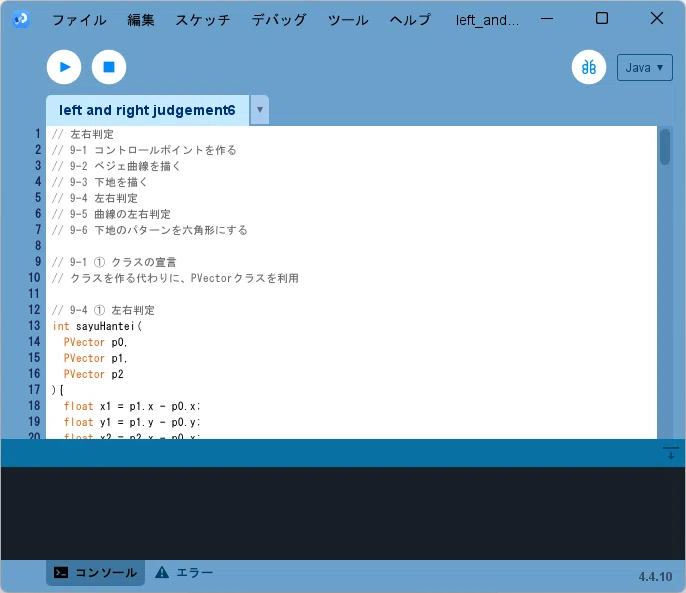Open the スケッチ menu
The image size is (686, 593).
point(203,20)
